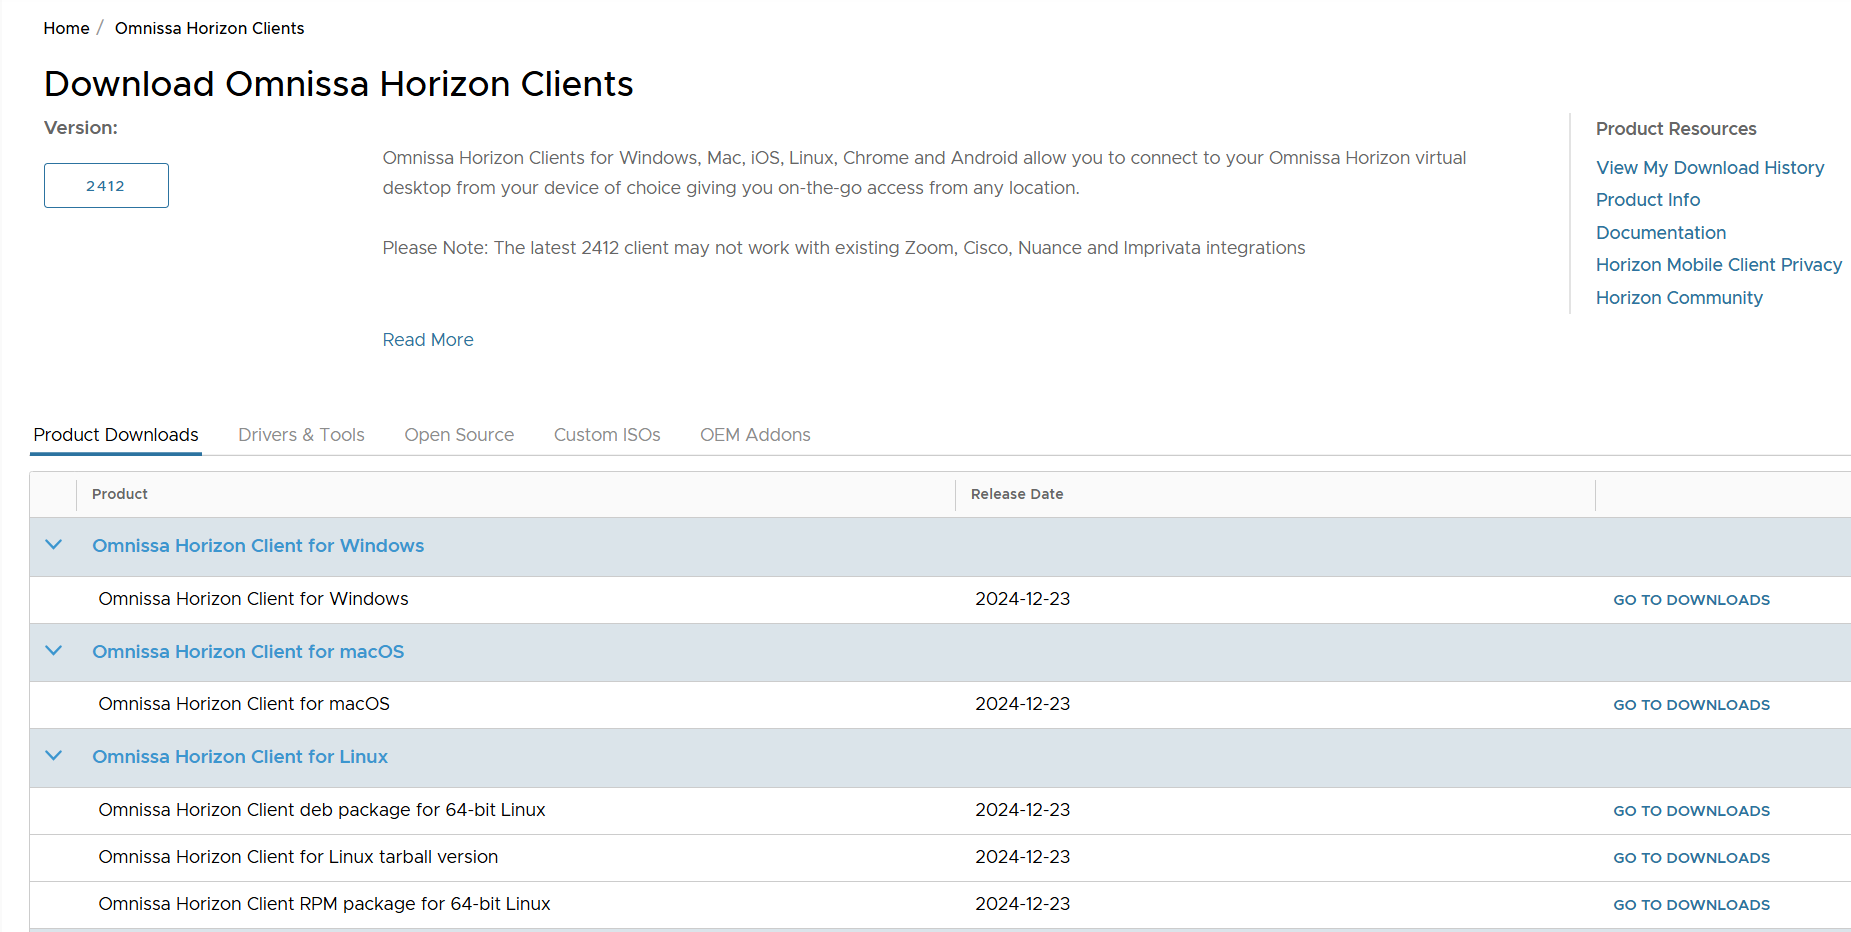Collapse the Omnissa Horizon Client for Windows chevron
Viewport: 1851px width, 932px height.
coord(54,545)
